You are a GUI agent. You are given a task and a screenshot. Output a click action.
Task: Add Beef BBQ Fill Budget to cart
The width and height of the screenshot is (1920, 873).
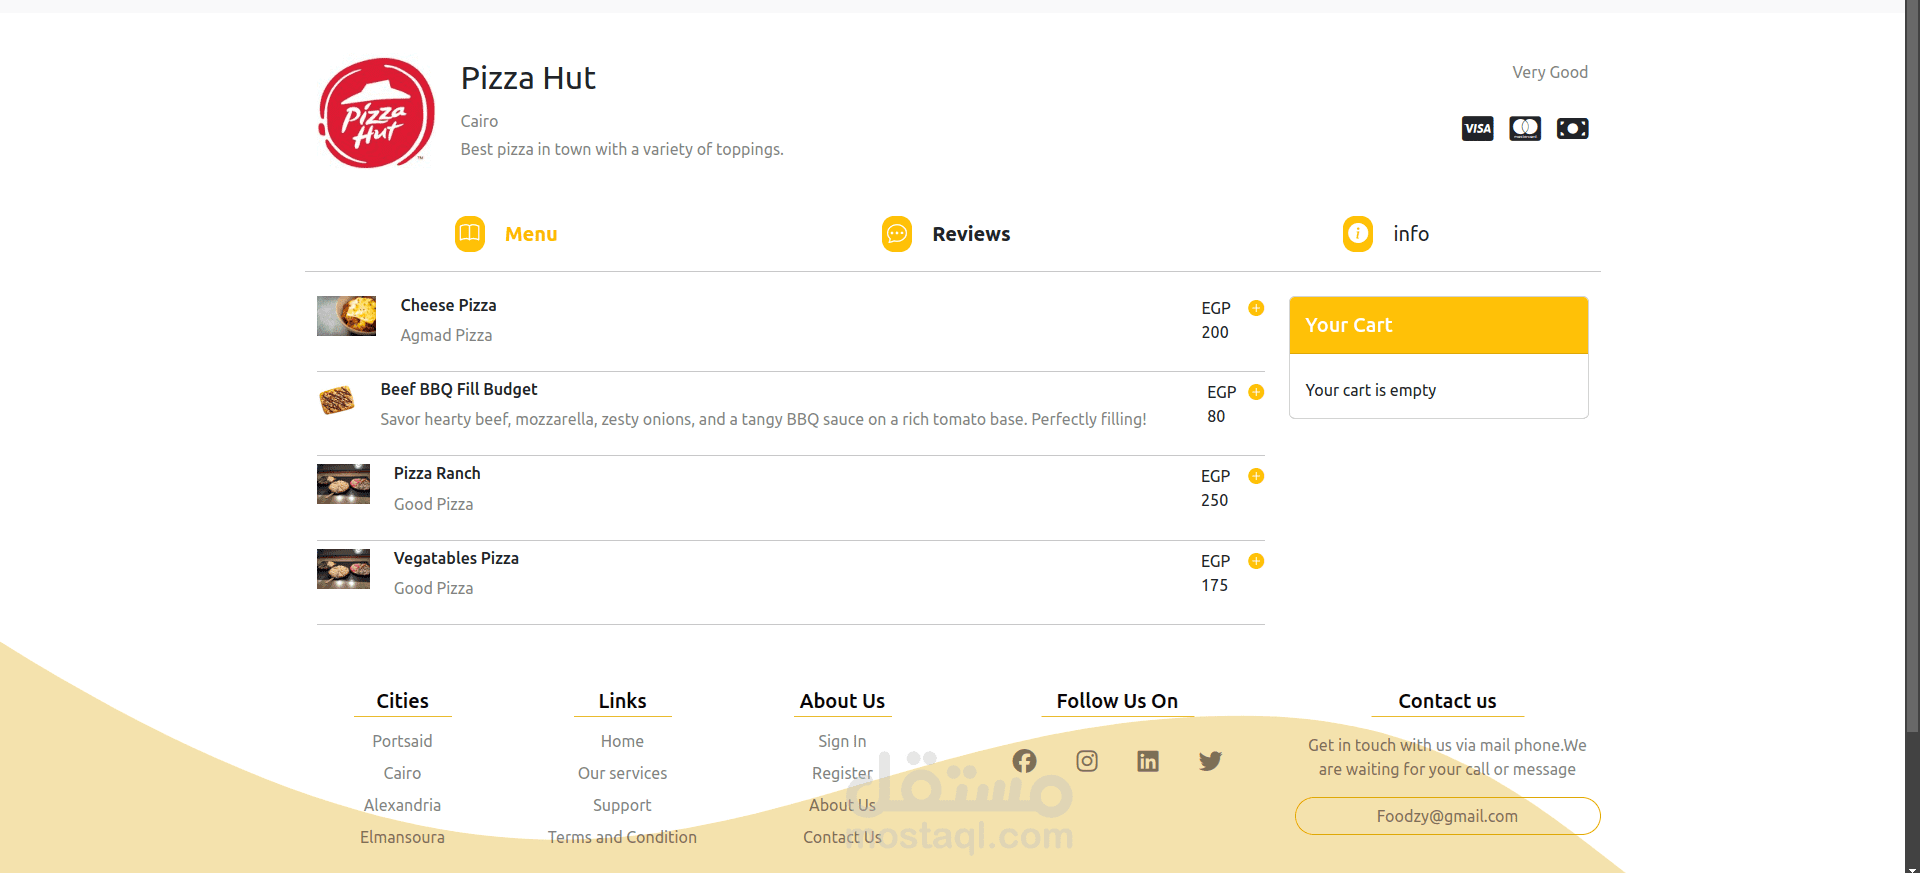coord(1256,392)
